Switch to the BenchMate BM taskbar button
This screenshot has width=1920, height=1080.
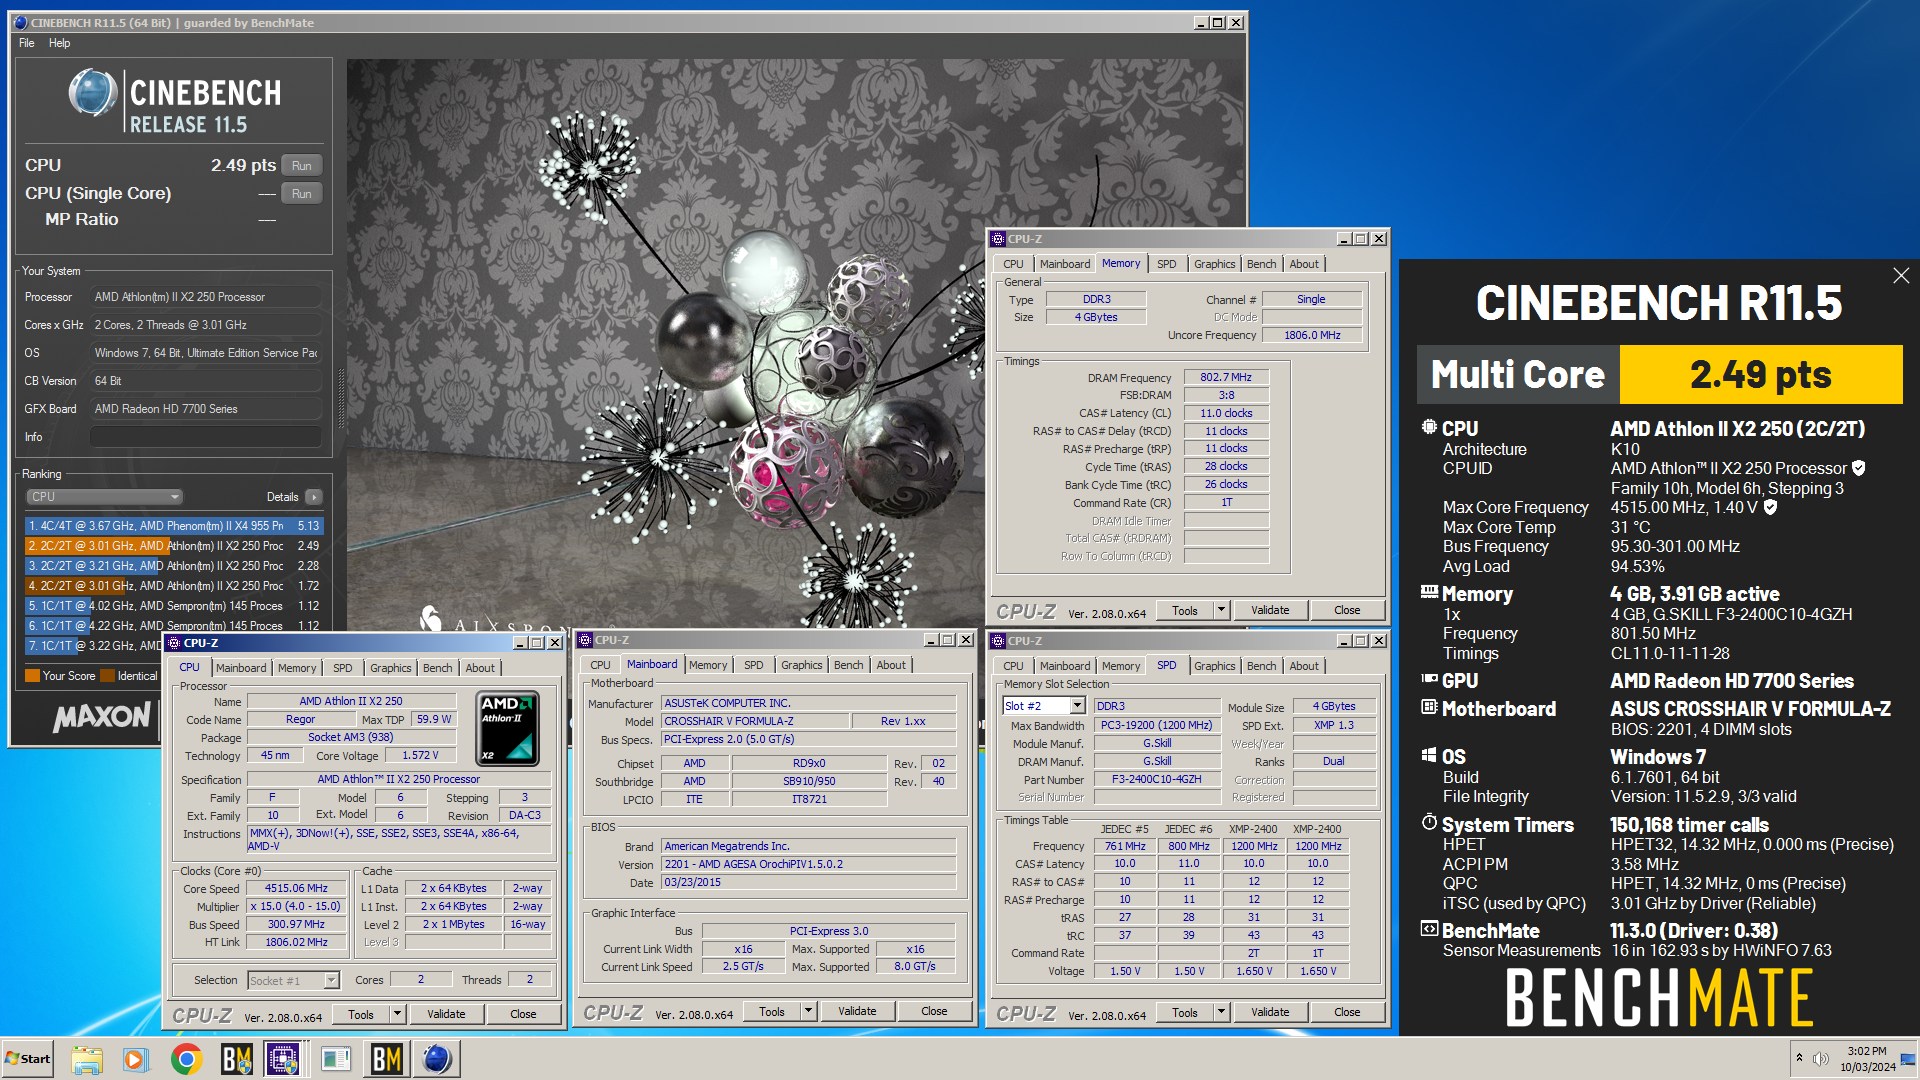(x=386, y=1059)
